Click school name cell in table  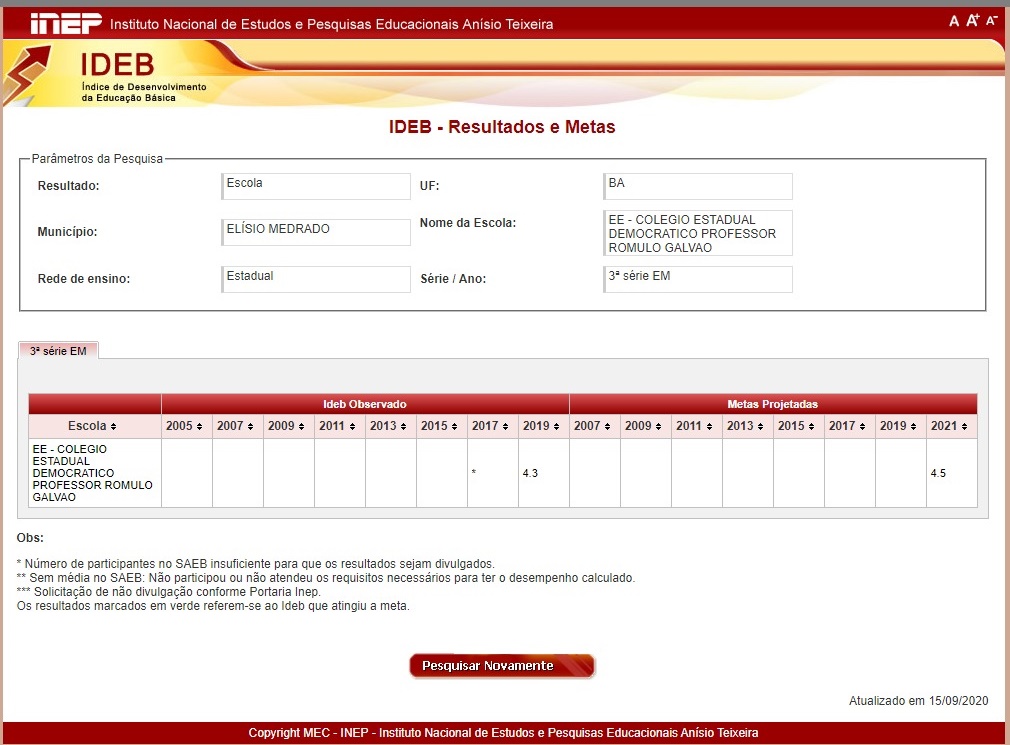[x=95, y=473]
